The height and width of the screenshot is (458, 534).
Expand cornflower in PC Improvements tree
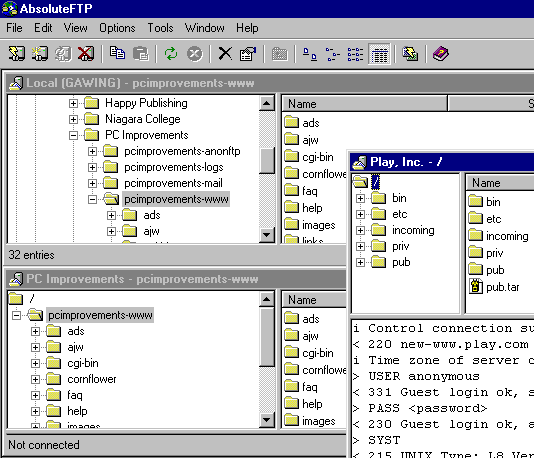pos(35,379)
